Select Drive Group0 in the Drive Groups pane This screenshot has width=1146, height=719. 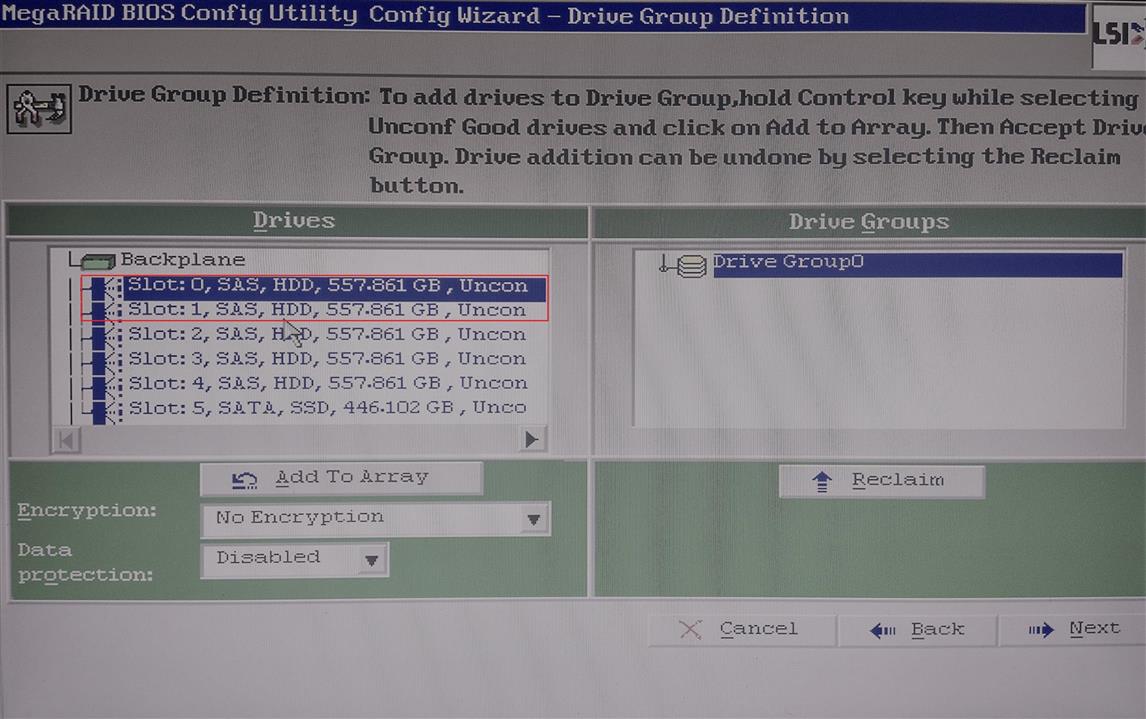point(917,264)
